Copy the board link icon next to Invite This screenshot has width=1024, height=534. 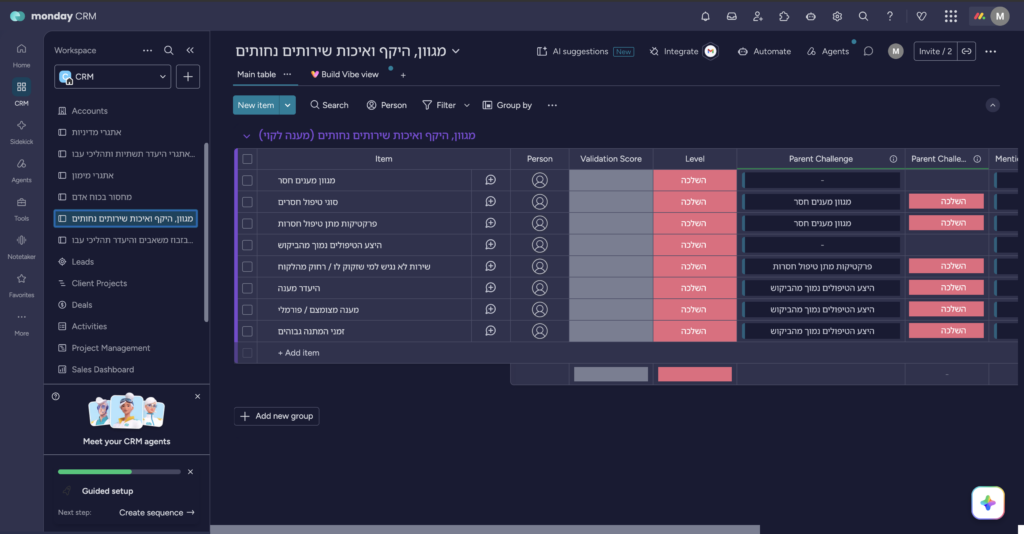(x=967, y=52)
